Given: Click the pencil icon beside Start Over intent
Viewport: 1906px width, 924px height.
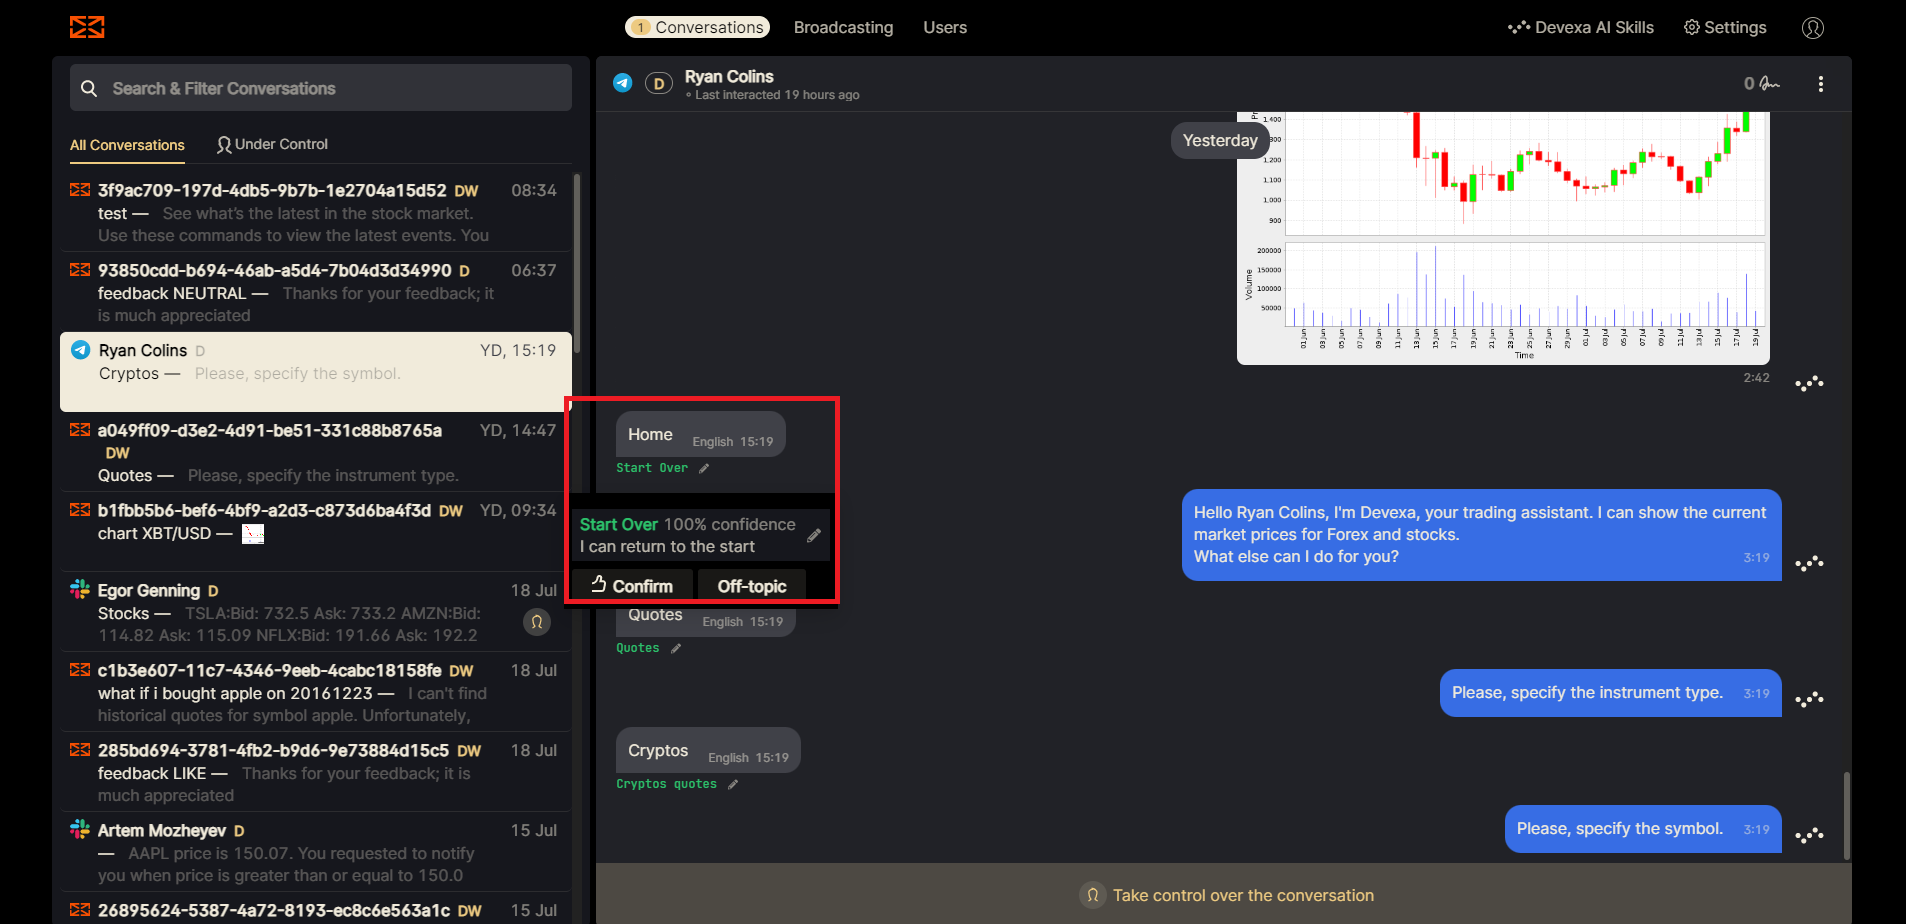Looking at the screenshot, I should (704, 468).
